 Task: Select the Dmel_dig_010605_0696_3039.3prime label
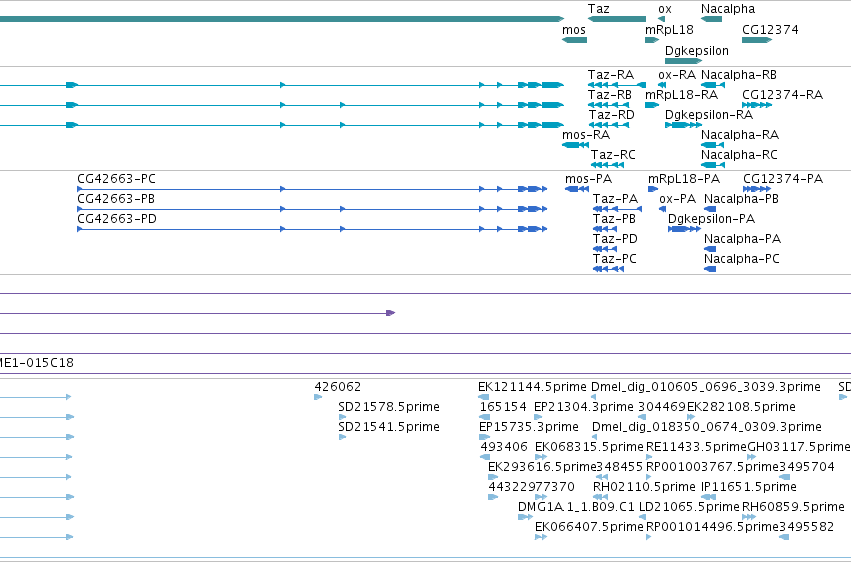706,387
